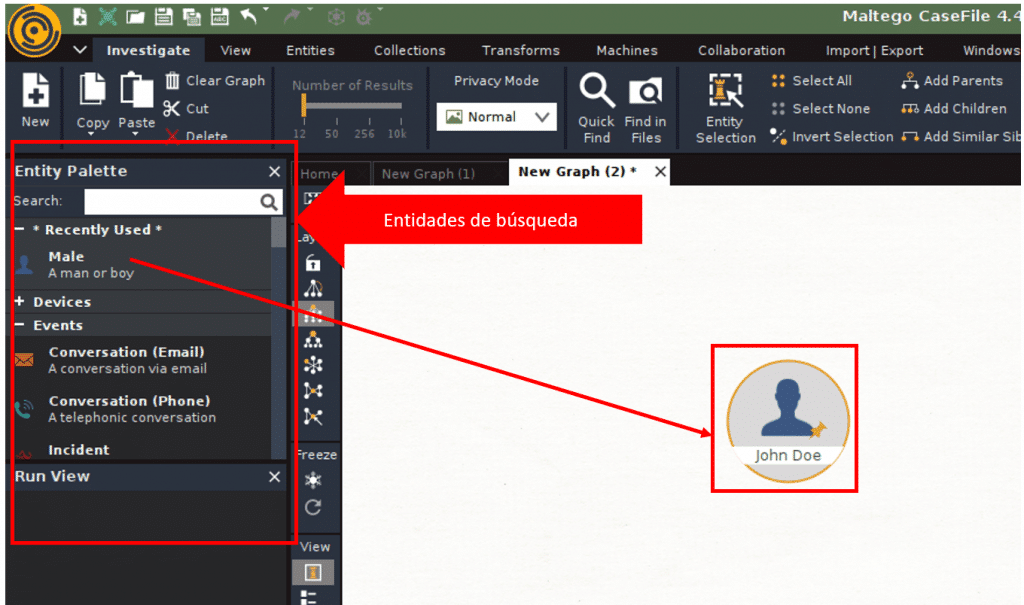This screenshot has height=605, width=1024.
Task: Click Add Parents
Action: point(952,80)
